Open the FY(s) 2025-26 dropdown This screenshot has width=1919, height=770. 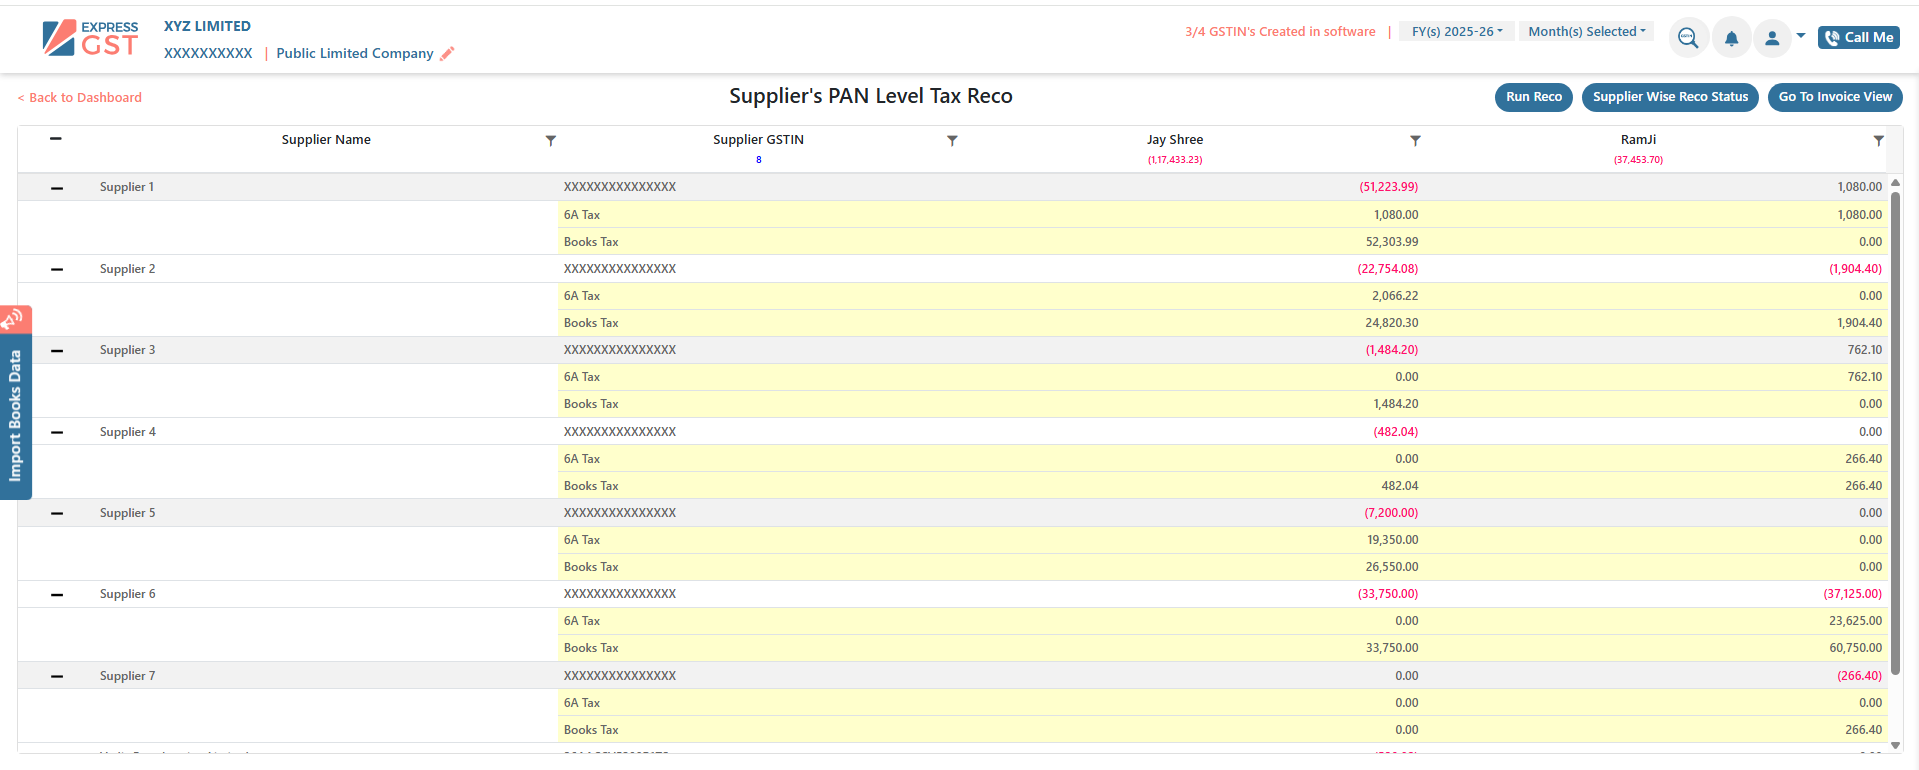[x=1456, y=32]
